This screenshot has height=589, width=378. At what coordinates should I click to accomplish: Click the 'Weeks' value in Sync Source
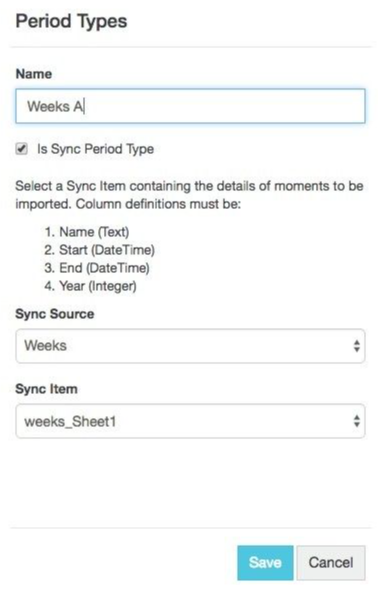(x=45, y=346)
